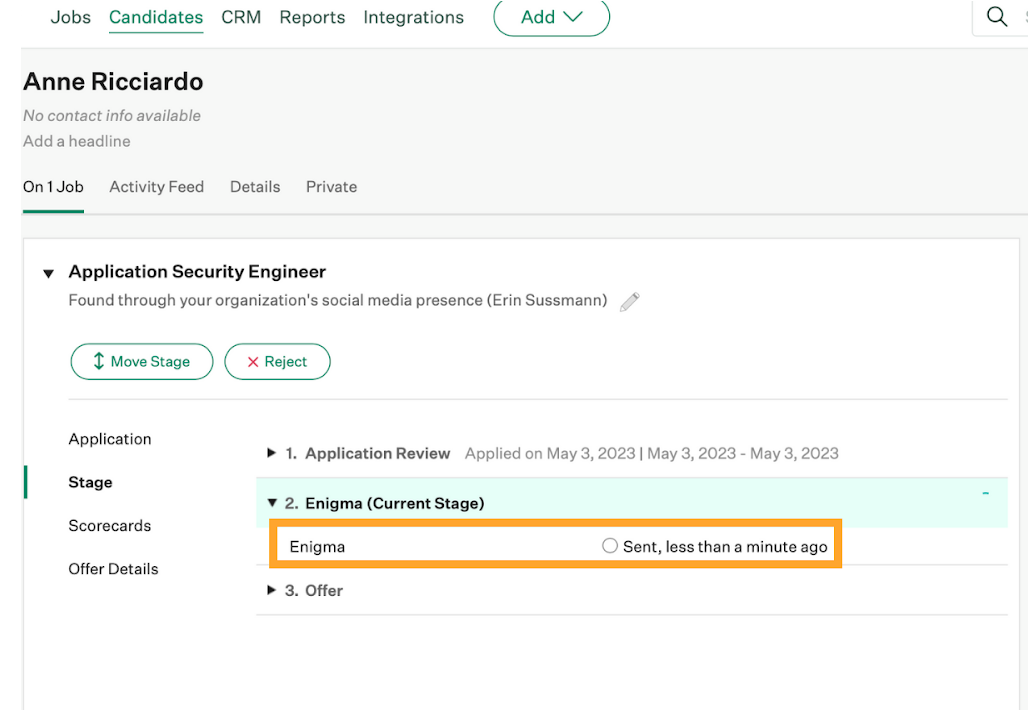Image resolution: width=1028 pixels, height=710 pixels.
Task: Open the Details tab
Action: pos(255,187)
